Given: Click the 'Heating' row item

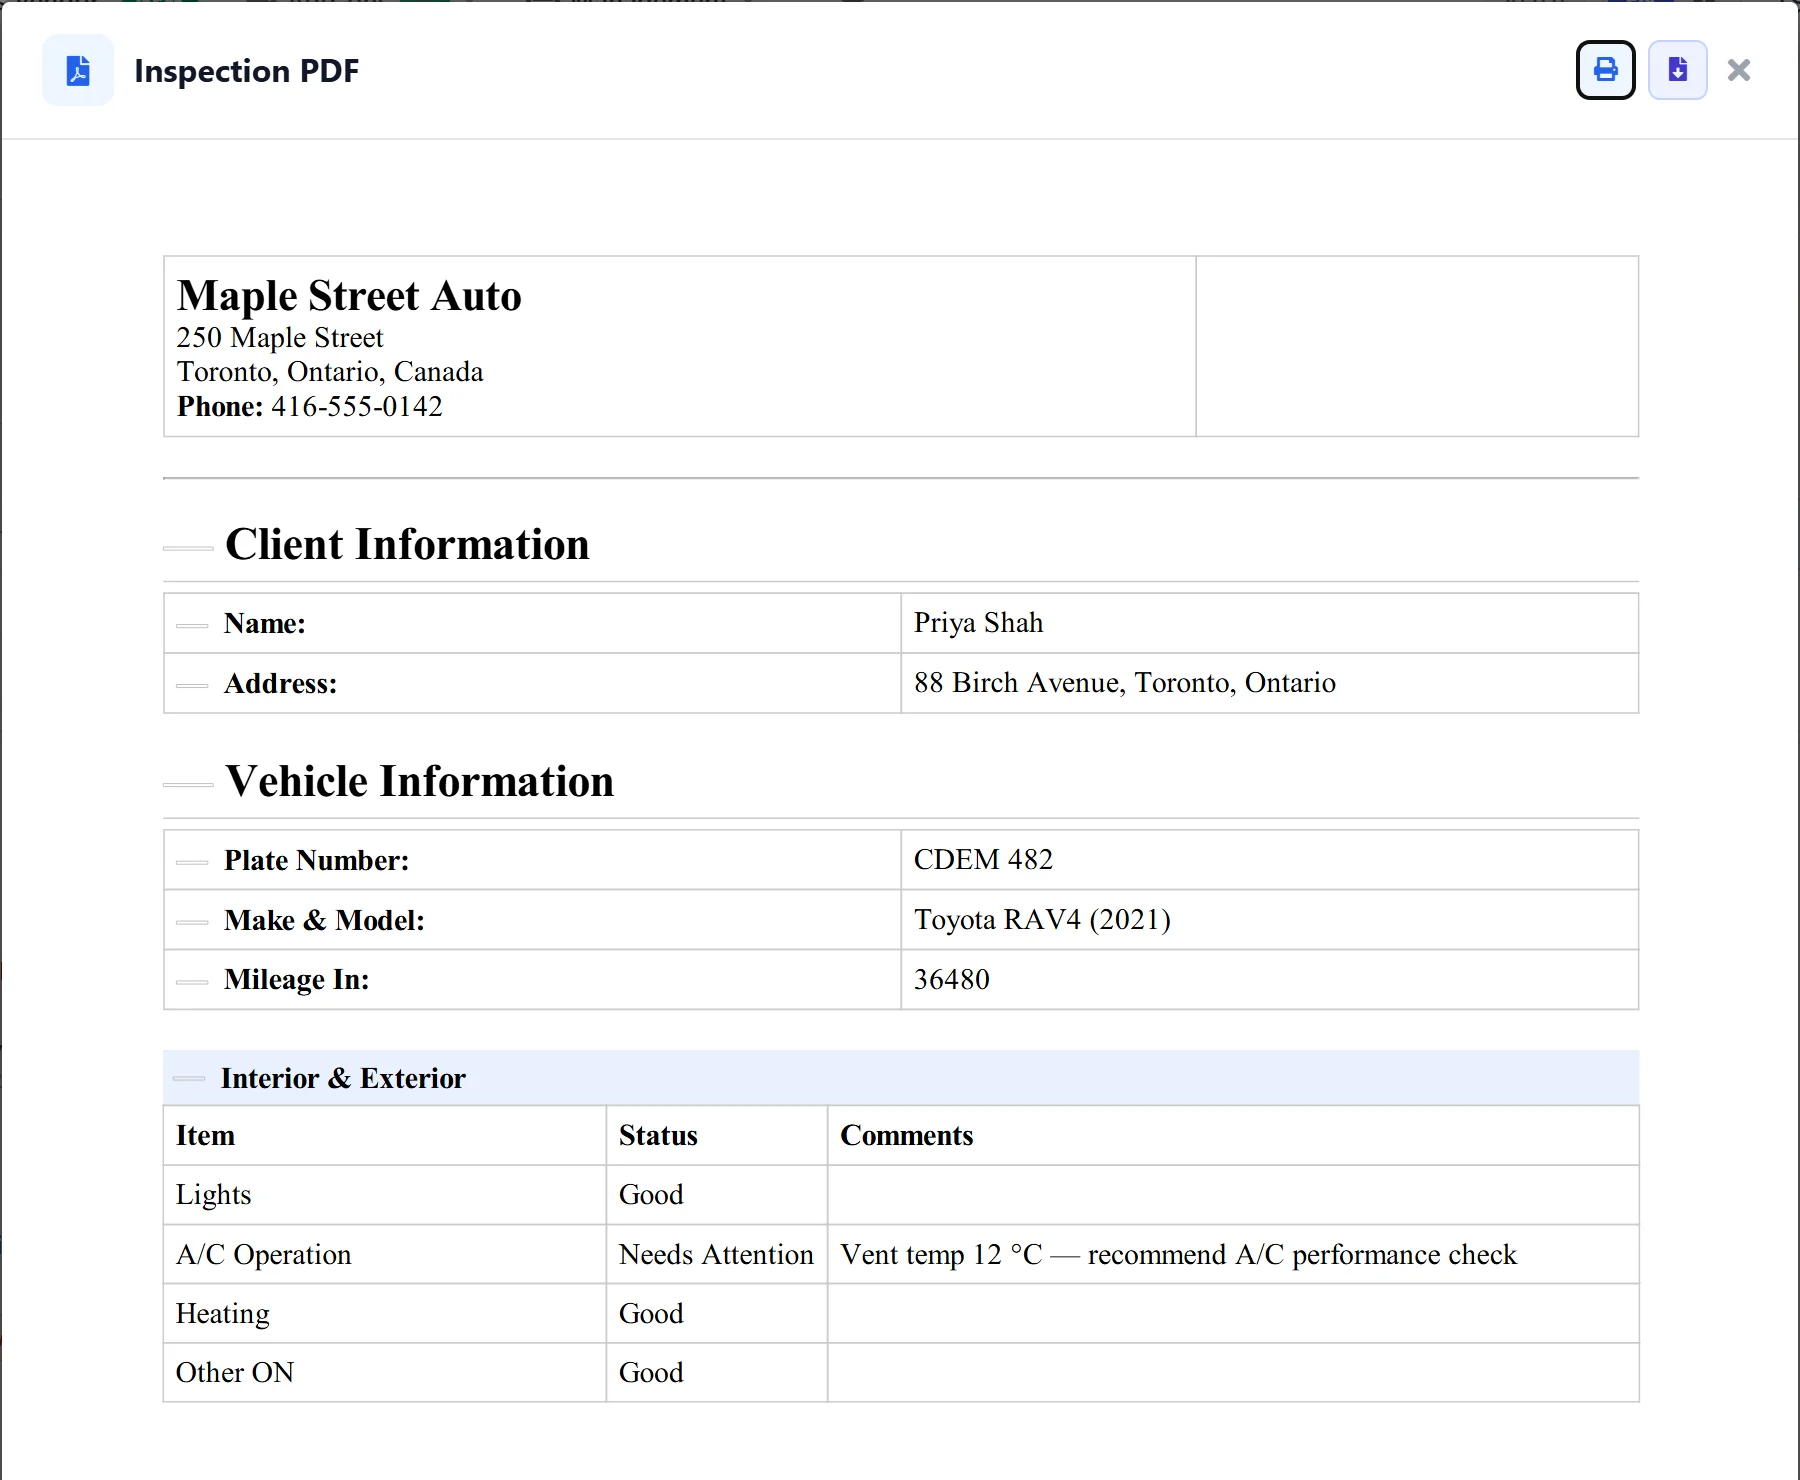Looking at the screenshot, I should click(385, 1313).
